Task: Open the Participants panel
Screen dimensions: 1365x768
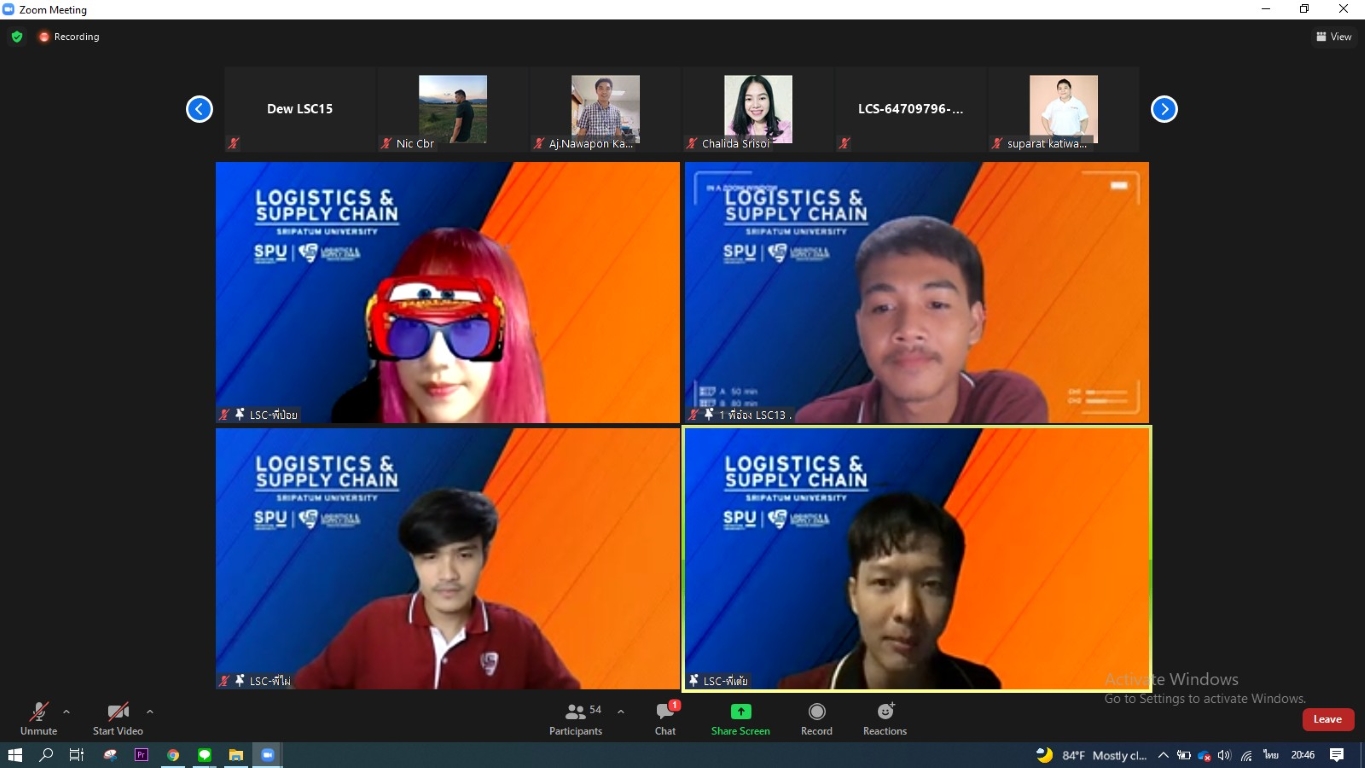Action: pos(576,718)
